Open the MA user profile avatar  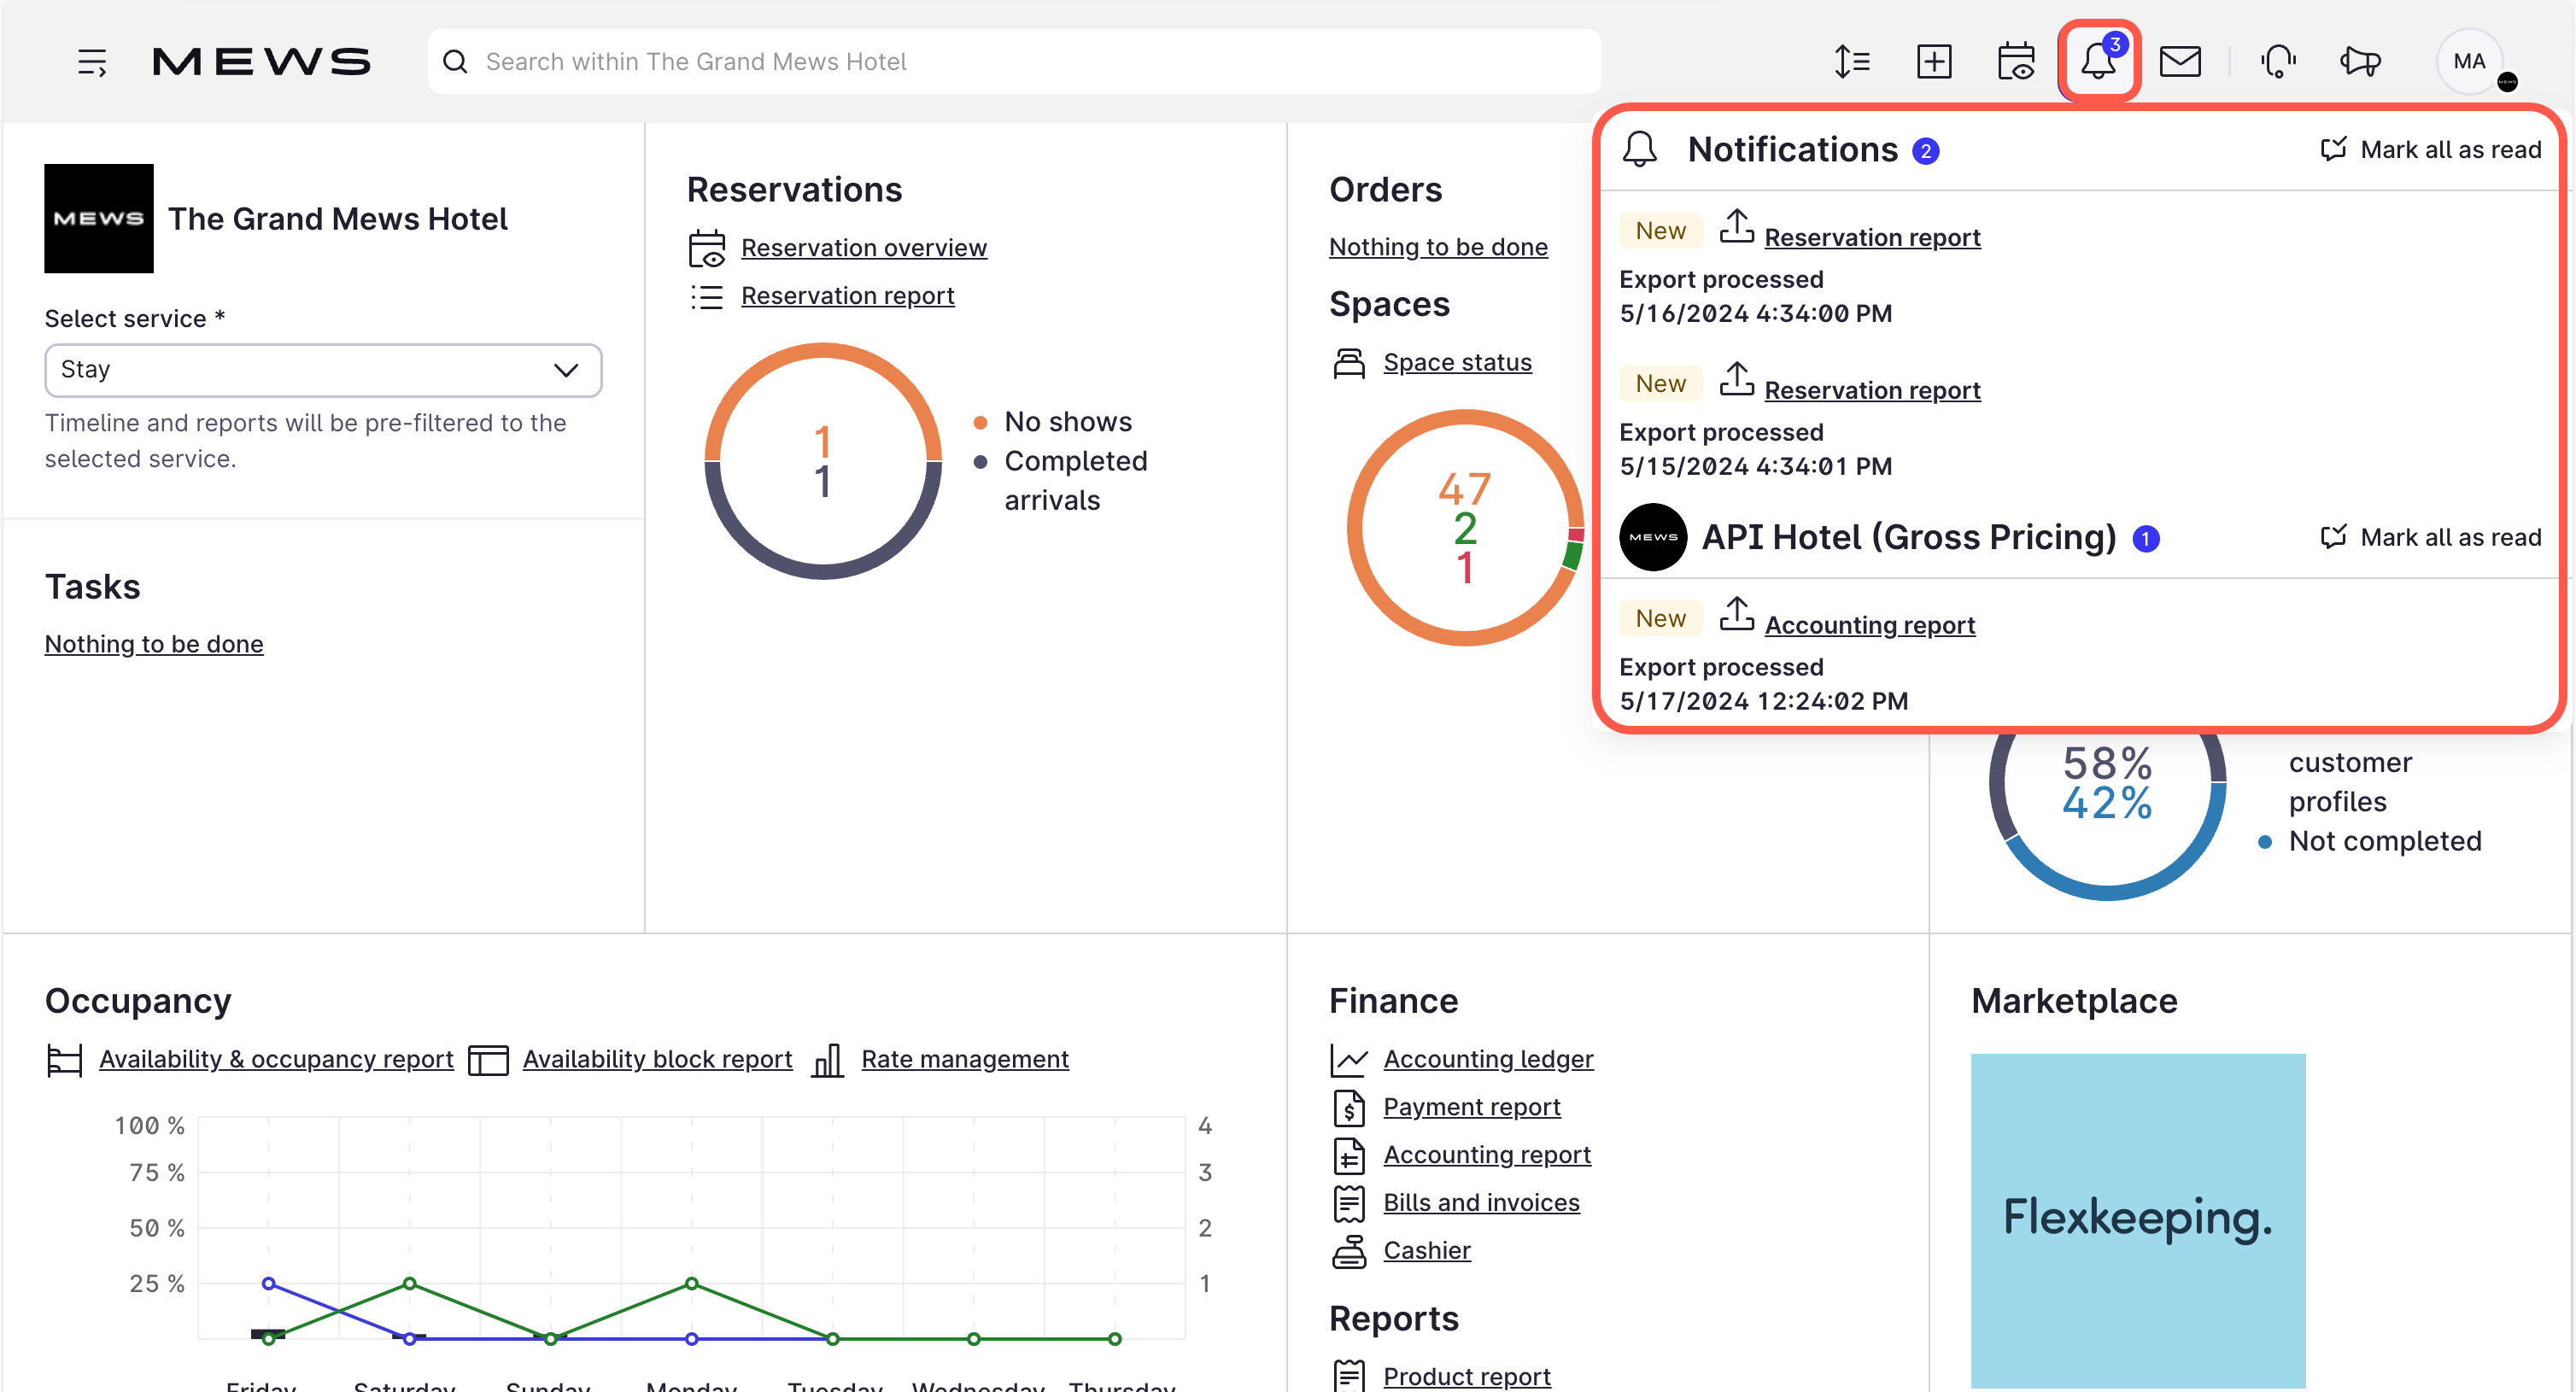coord(2470,61)
